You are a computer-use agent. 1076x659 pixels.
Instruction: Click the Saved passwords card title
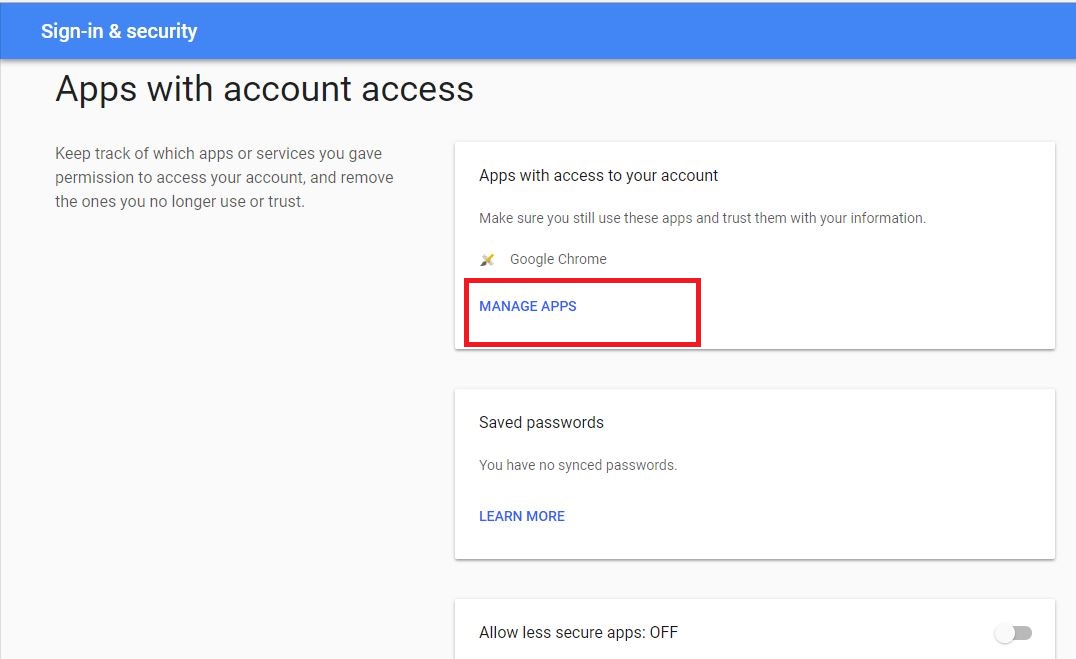[x=541, y=422]
